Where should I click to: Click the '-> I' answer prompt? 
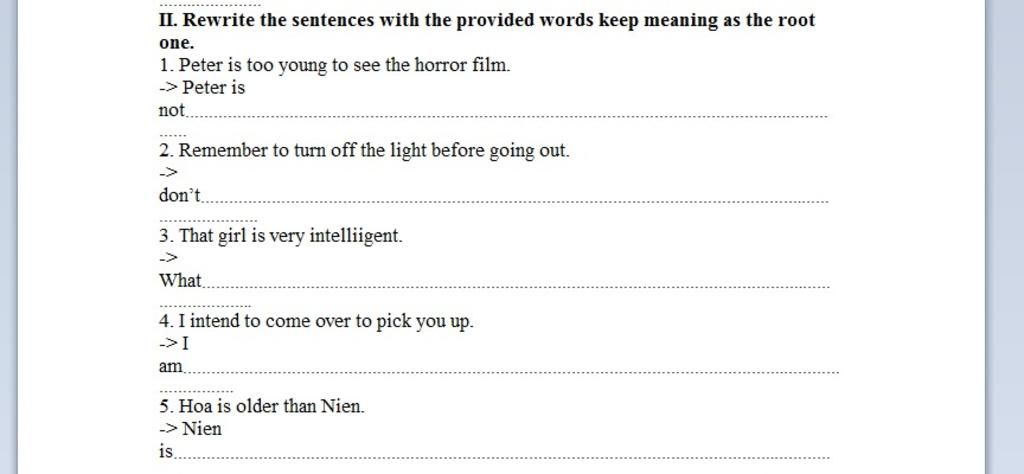pyautogui.click(x=174, y=343)
